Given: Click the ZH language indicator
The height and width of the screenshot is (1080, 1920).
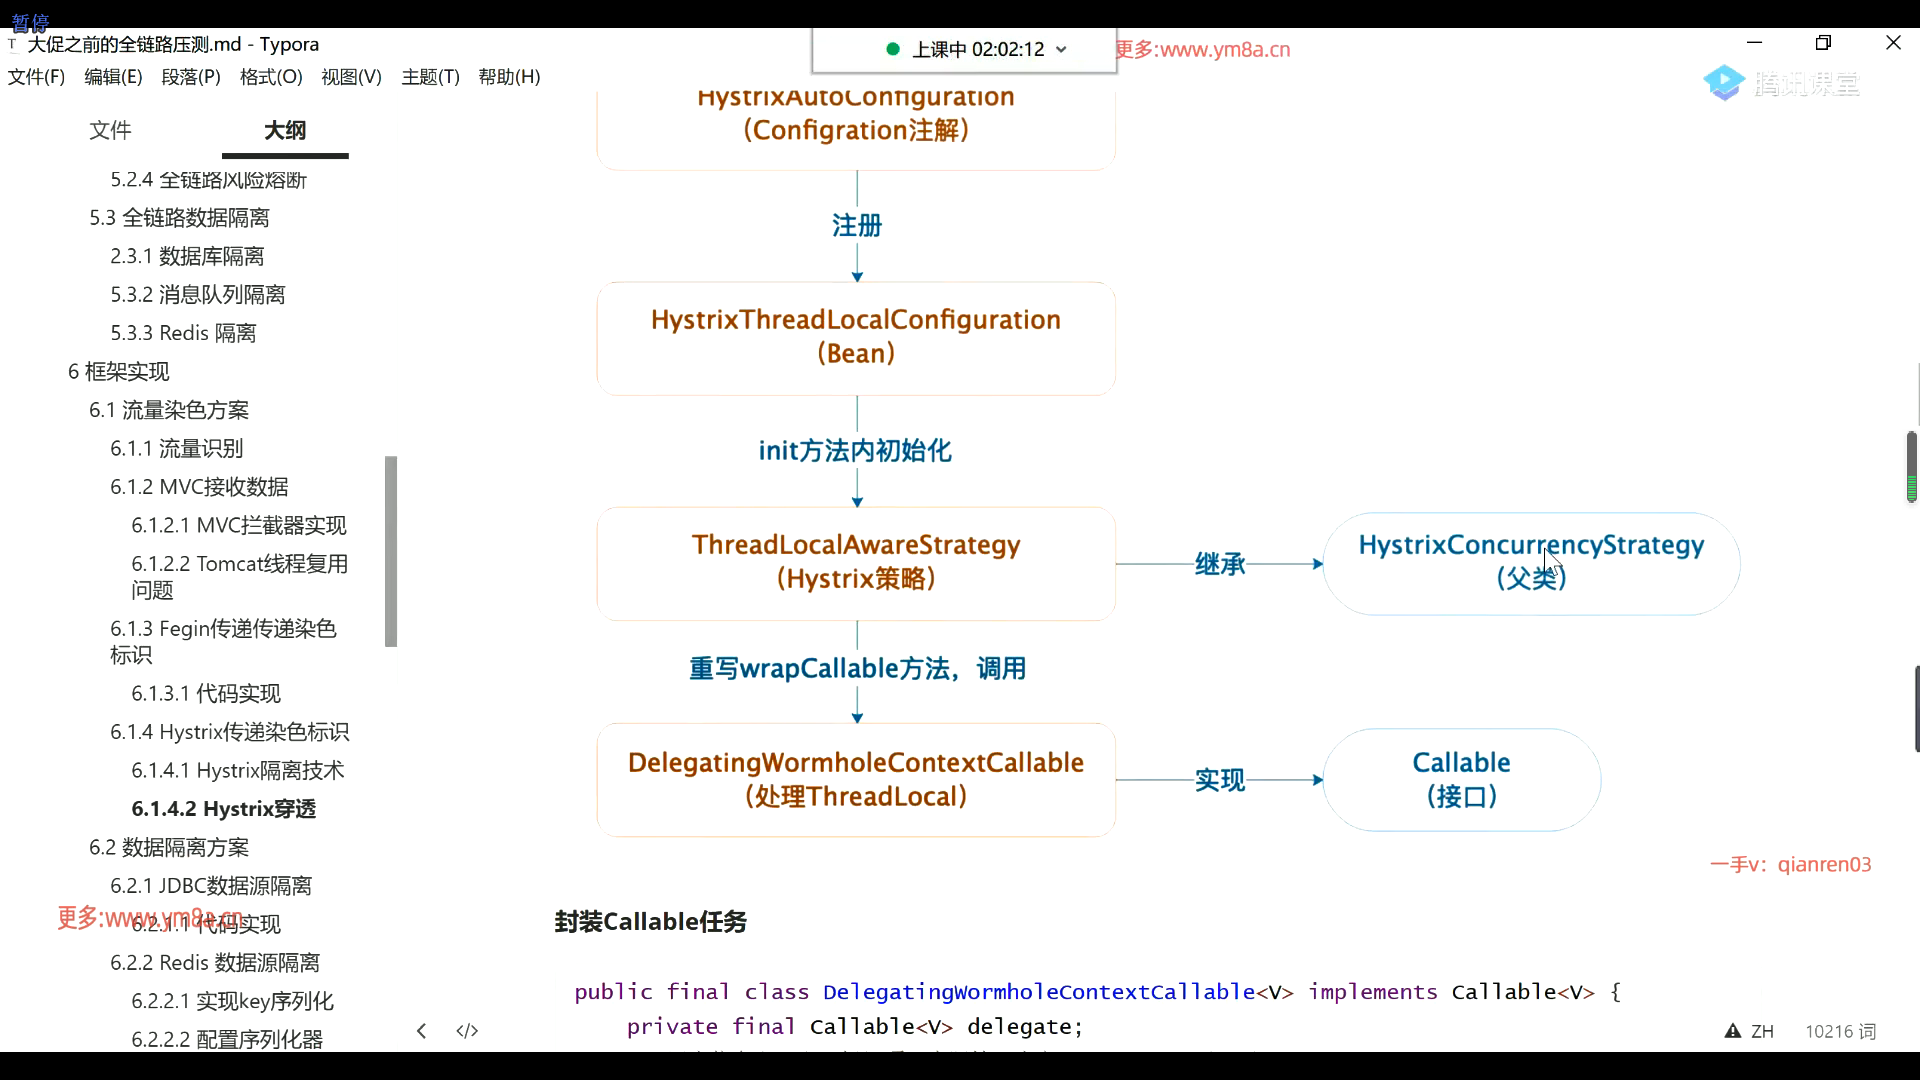Looking at the screenshot, I should click(1762, 1031).
